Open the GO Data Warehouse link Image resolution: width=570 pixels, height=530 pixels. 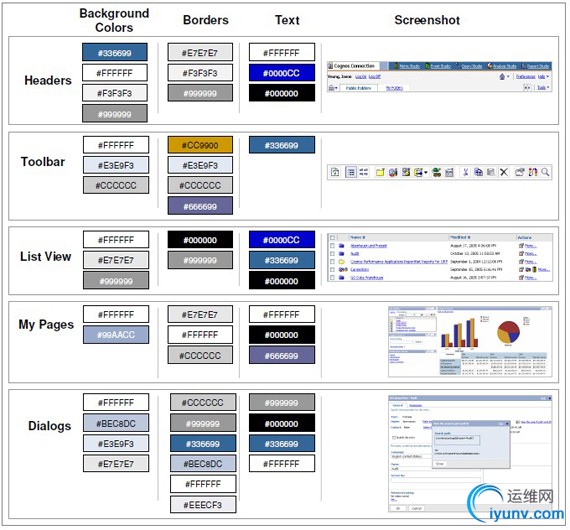366,278
